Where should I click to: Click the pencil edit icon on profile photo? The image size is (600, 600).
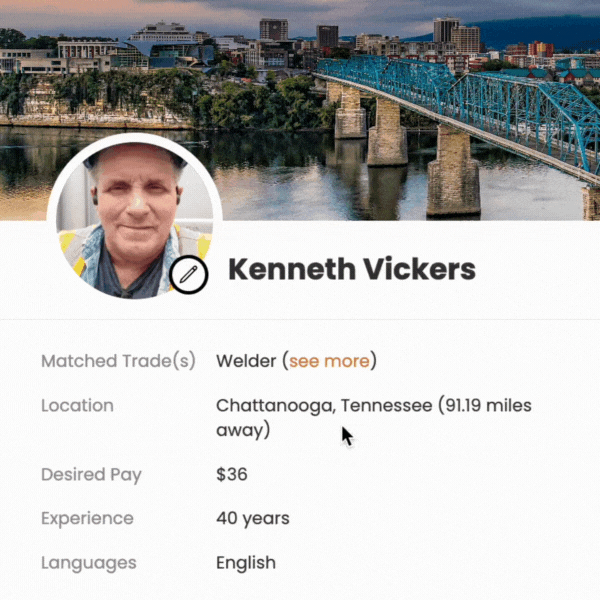189,274
